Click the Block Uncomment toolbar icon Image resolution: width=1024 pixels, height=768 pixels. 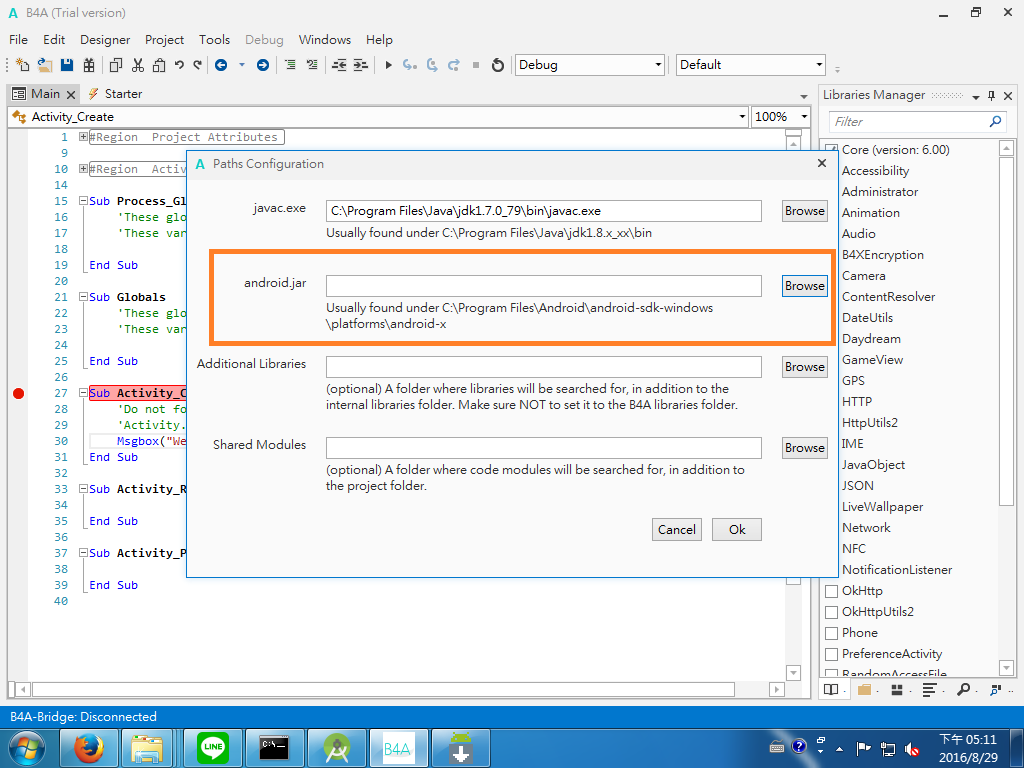[312, 65]
